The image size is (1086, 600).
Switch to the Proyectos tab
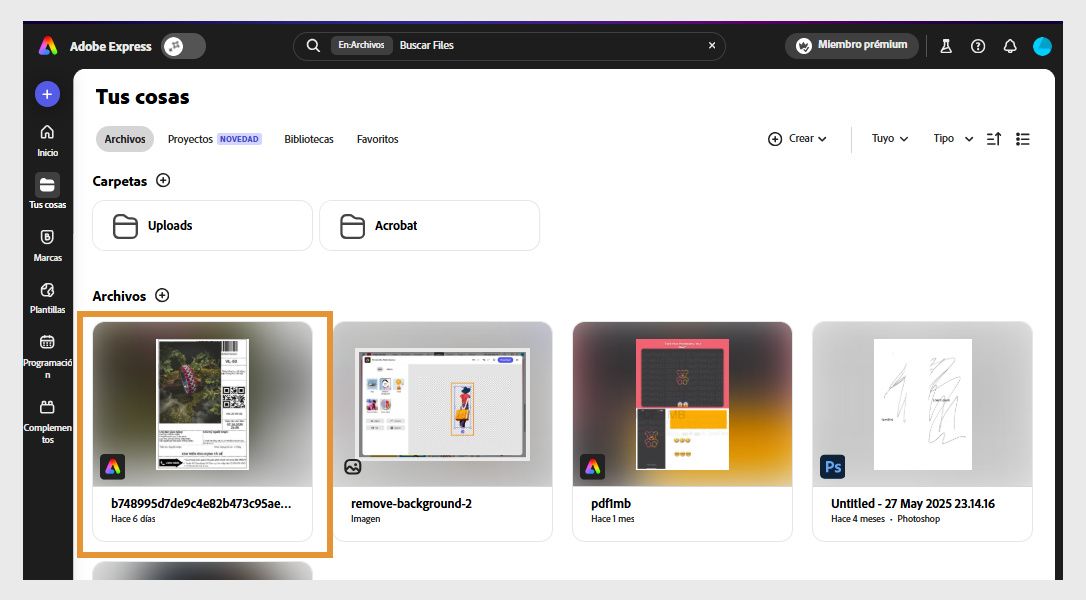tap(190, 139)
